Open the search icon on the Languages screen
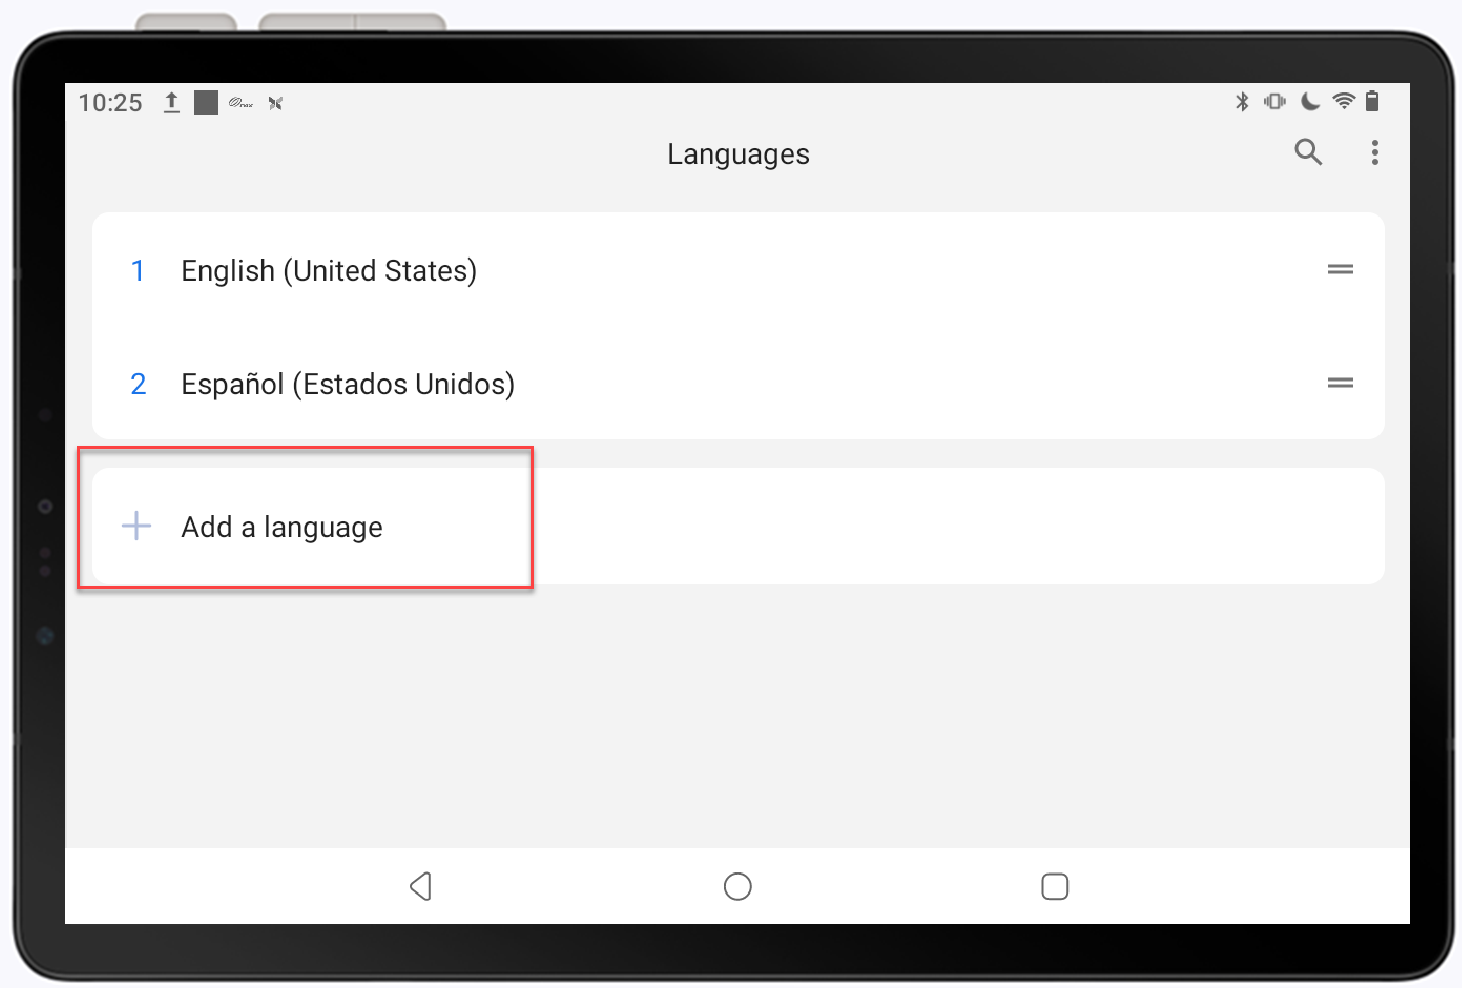1462x988 pixels. 1309,153
